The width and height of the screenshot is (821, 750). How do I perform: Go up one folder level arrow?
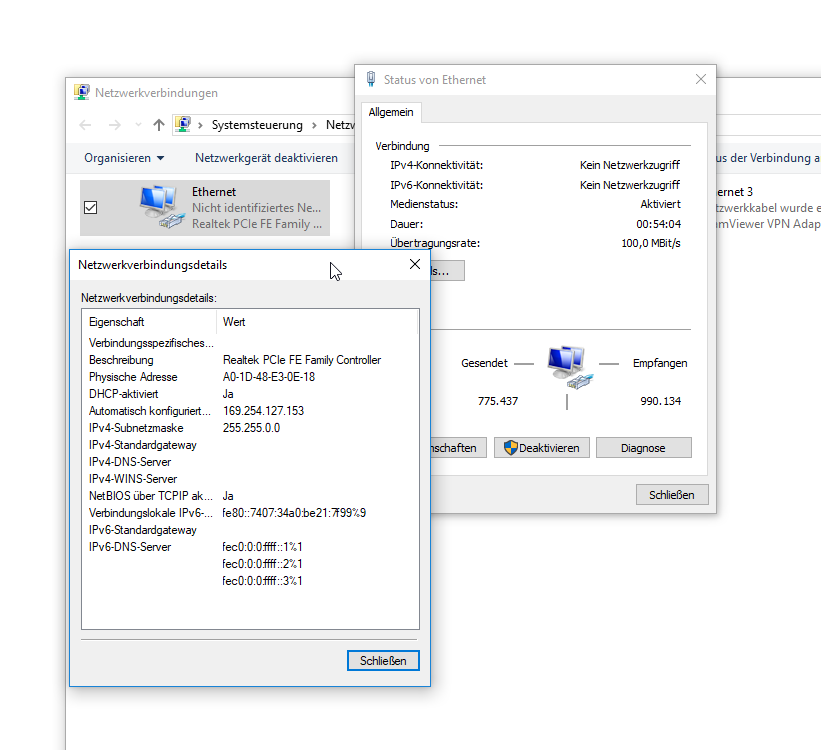pyautogui.click(x=159, y=125)
